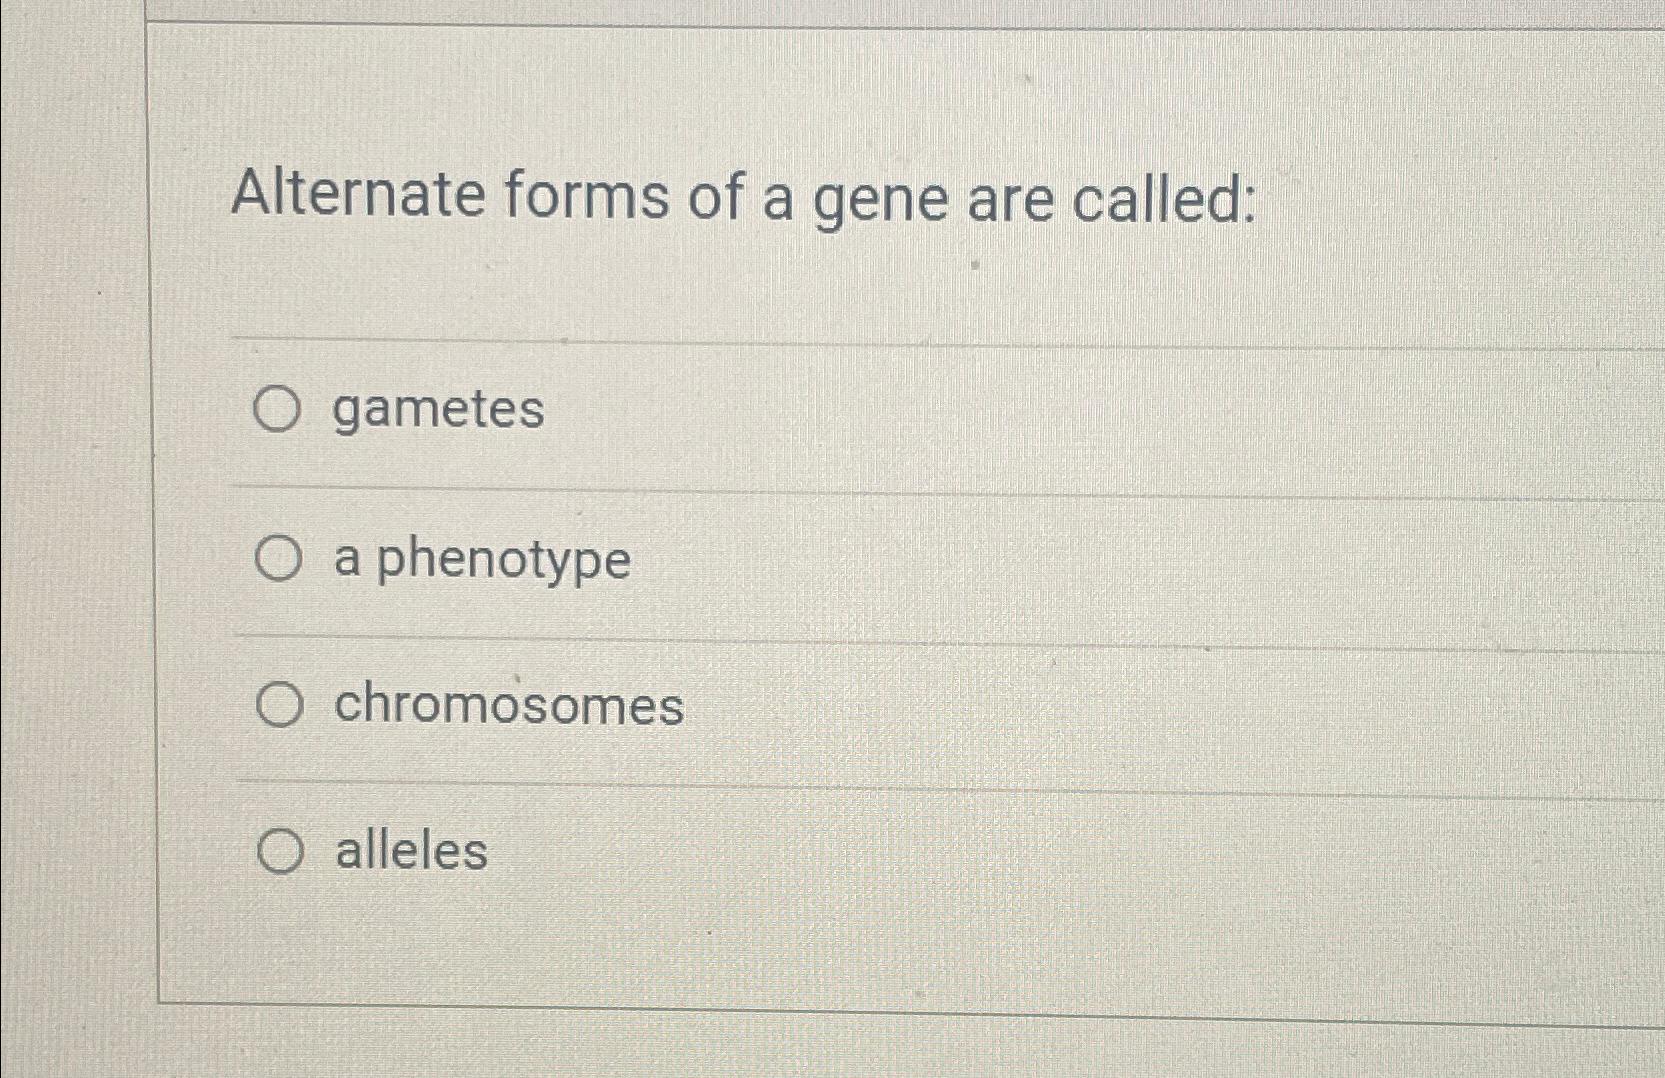This screenshot has width=1665, height=1078.
Task: Click the answer option labeled a phenotype
Action: click(480, 561)
